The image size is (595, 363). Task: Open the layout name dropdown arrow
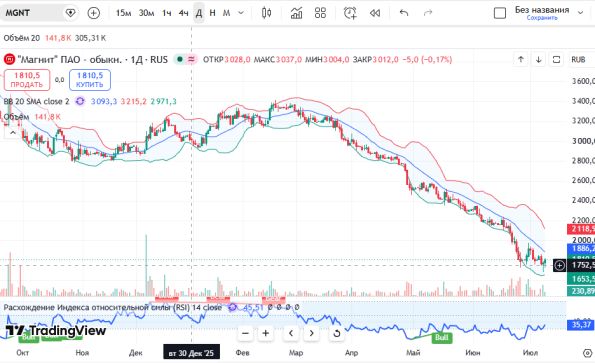tap(580, 13)
